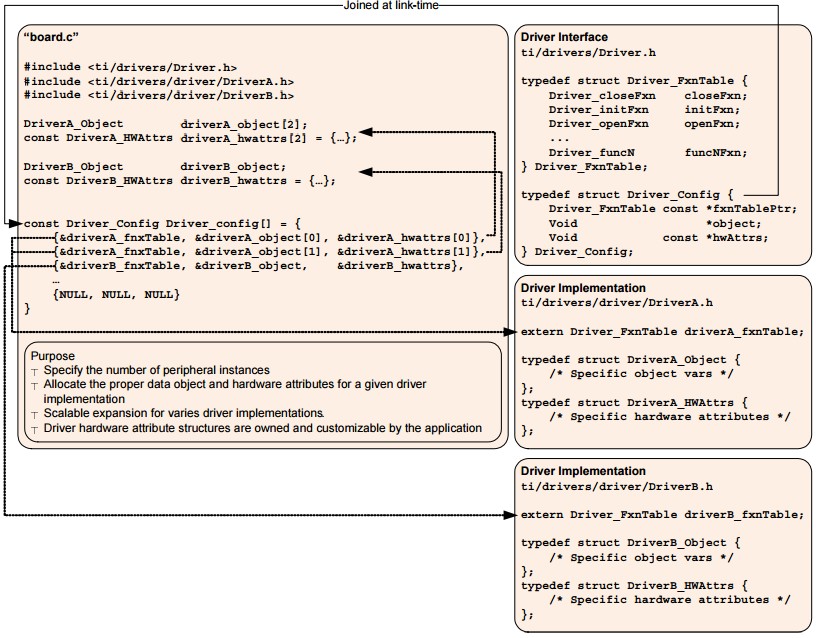Select the line including driver/DriverB.h
Image resolution: width=816 pixels, height=638 pixels.
point(159,96)
